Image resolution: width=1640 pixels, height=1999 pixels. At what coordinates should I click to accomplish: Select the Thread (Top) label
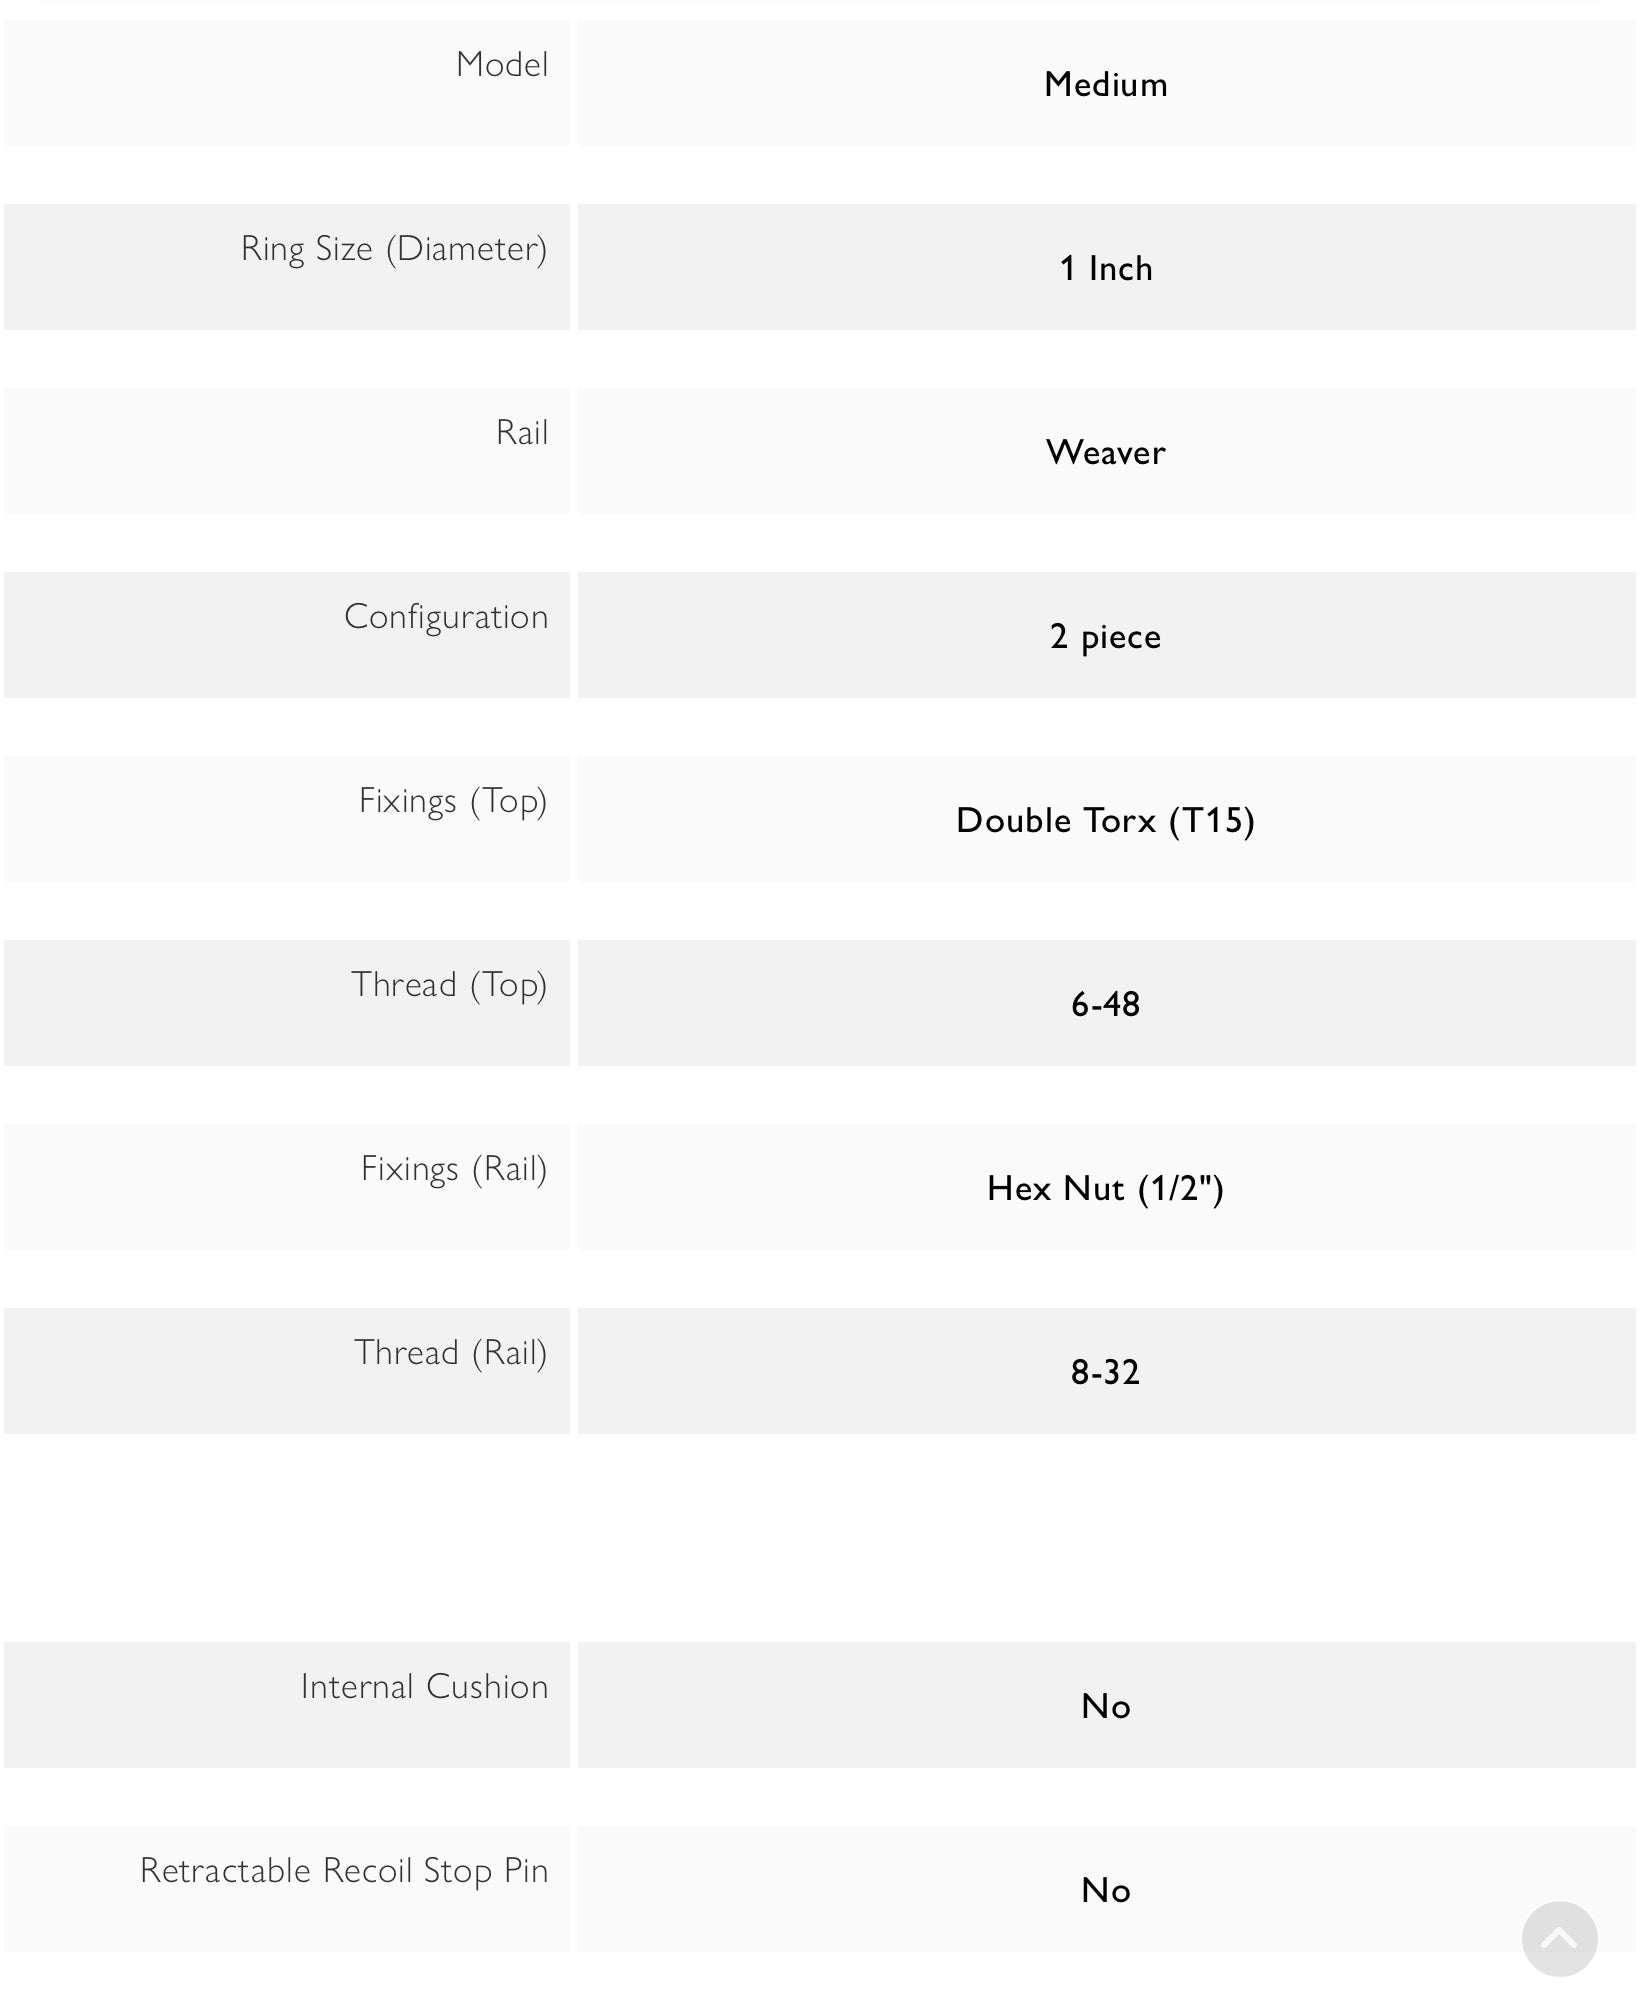[x=449, y=985]
